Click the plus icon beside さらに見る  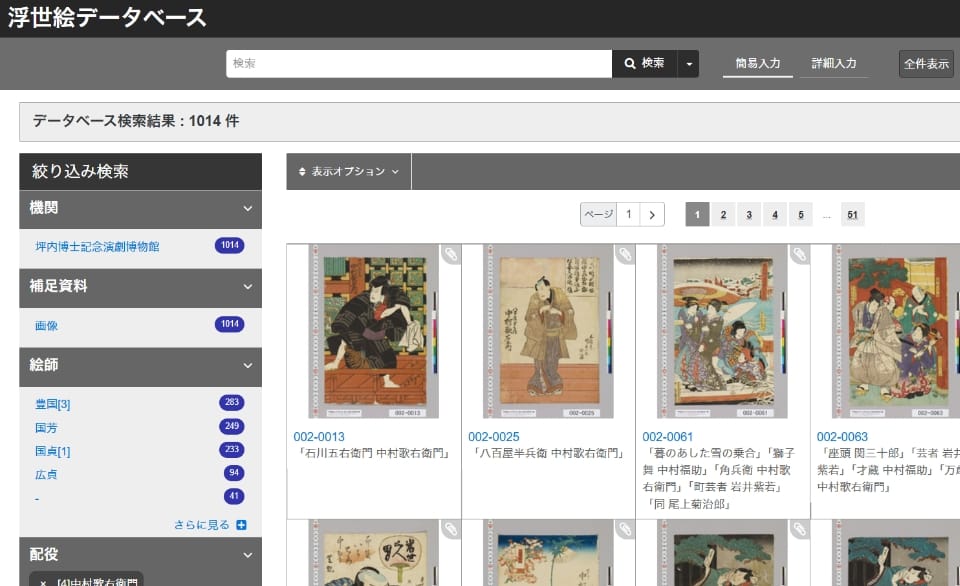click(x=241, y=525)
